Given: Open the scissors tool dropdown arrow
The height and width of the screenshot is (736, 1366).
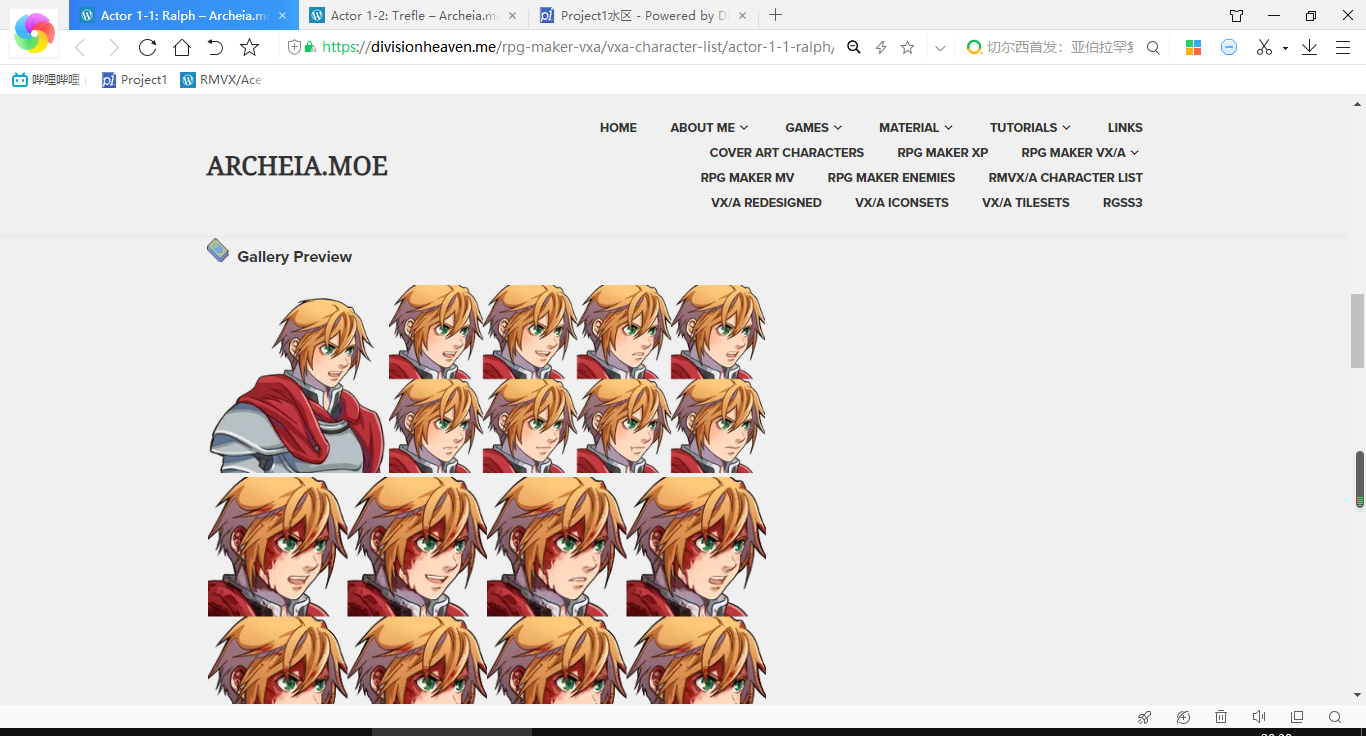Looking at the screenshot, I should tap(1285, 48).
